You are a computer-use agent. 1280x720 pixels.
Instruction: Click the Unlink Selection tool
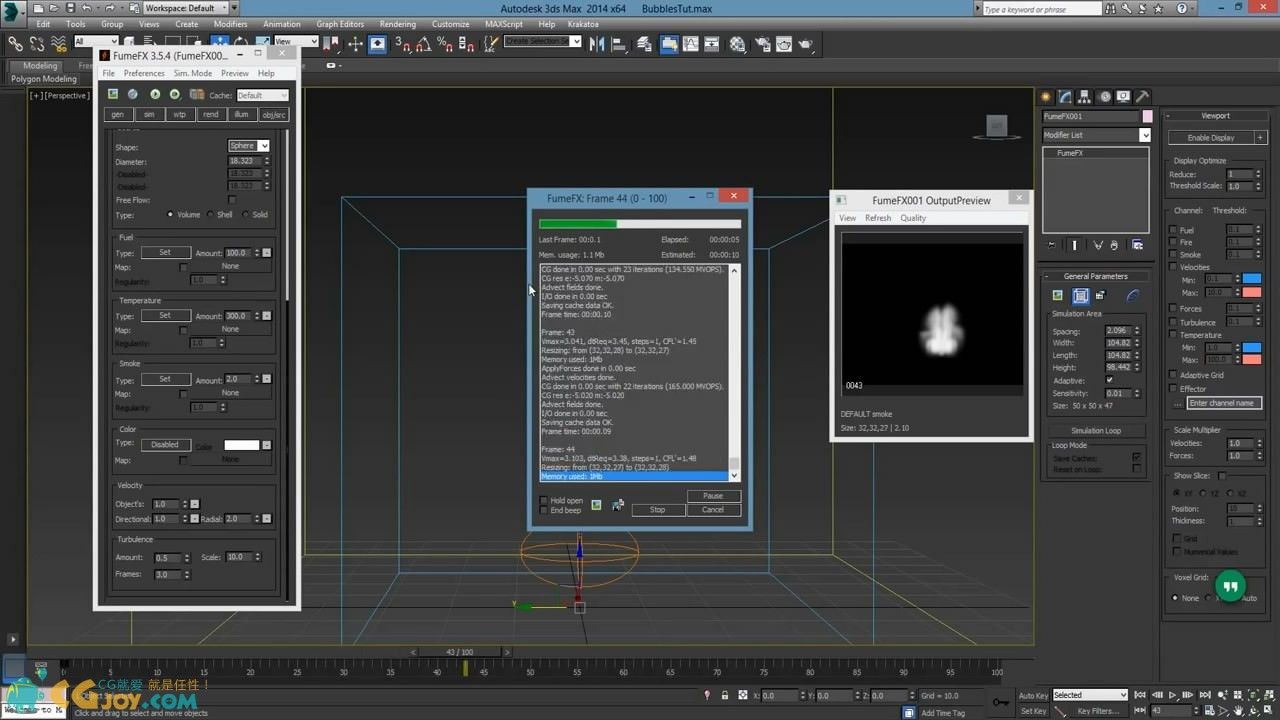tap(37, 44)
